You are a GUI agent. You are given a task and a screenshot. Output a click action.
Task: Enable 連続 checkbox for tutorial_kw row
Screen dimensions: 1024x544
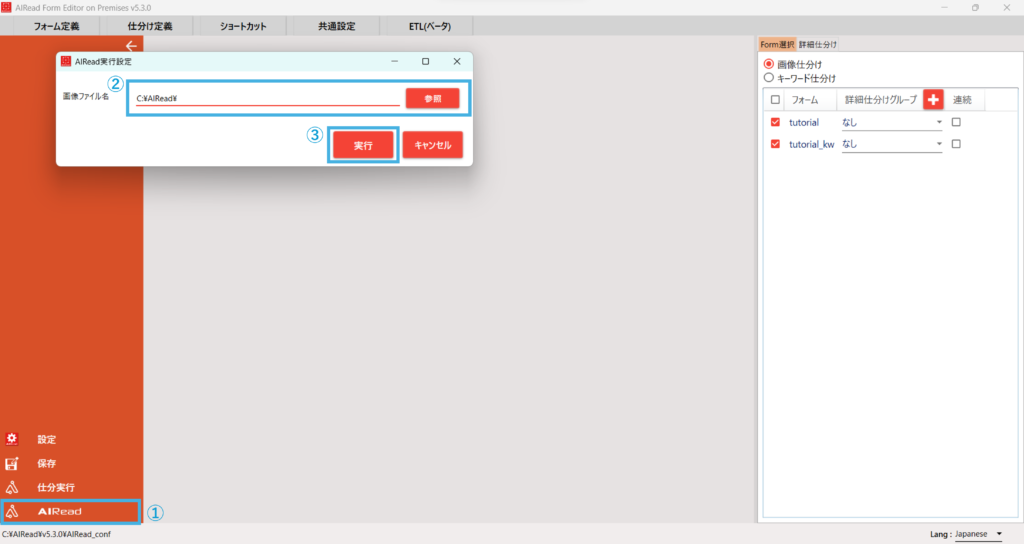(x=956, y=144)
